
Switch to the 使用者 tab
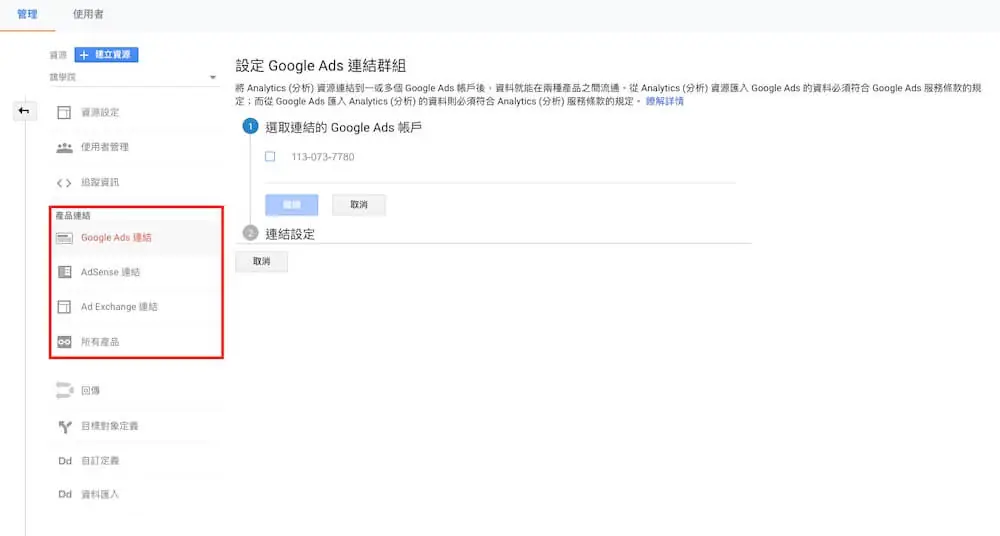[x=87, y=14]
